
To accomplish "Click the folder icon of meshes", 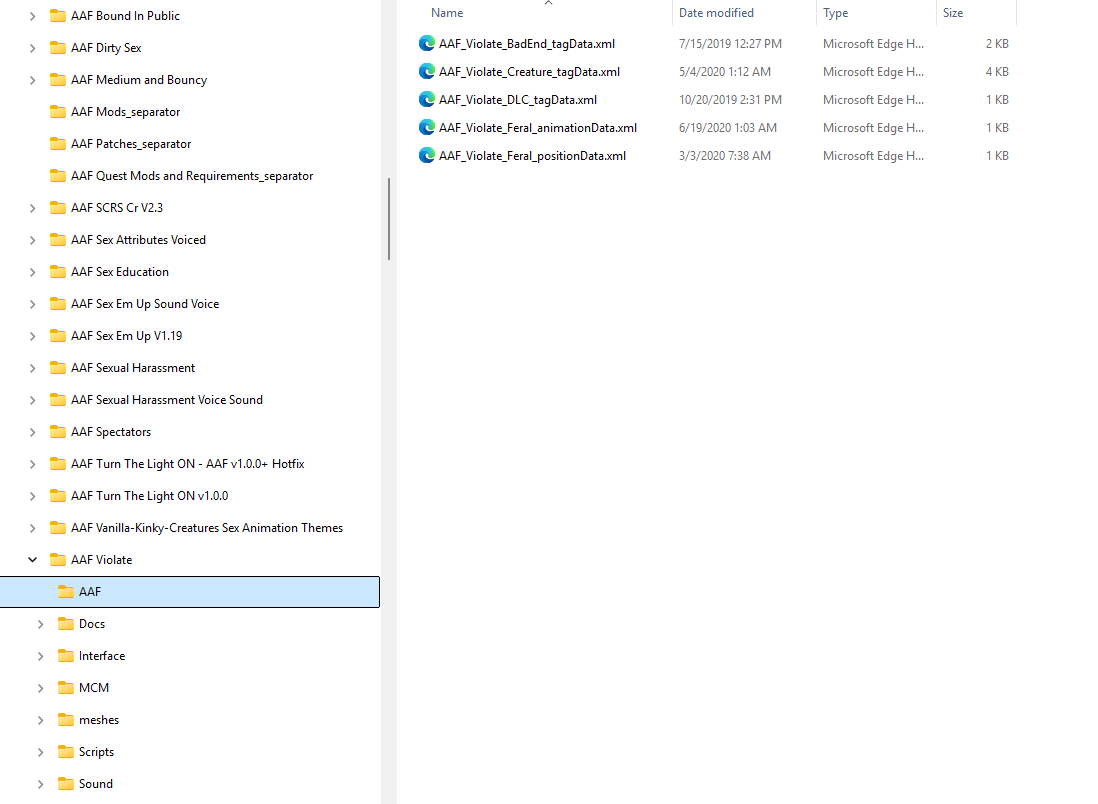I will tap(66, 719).
